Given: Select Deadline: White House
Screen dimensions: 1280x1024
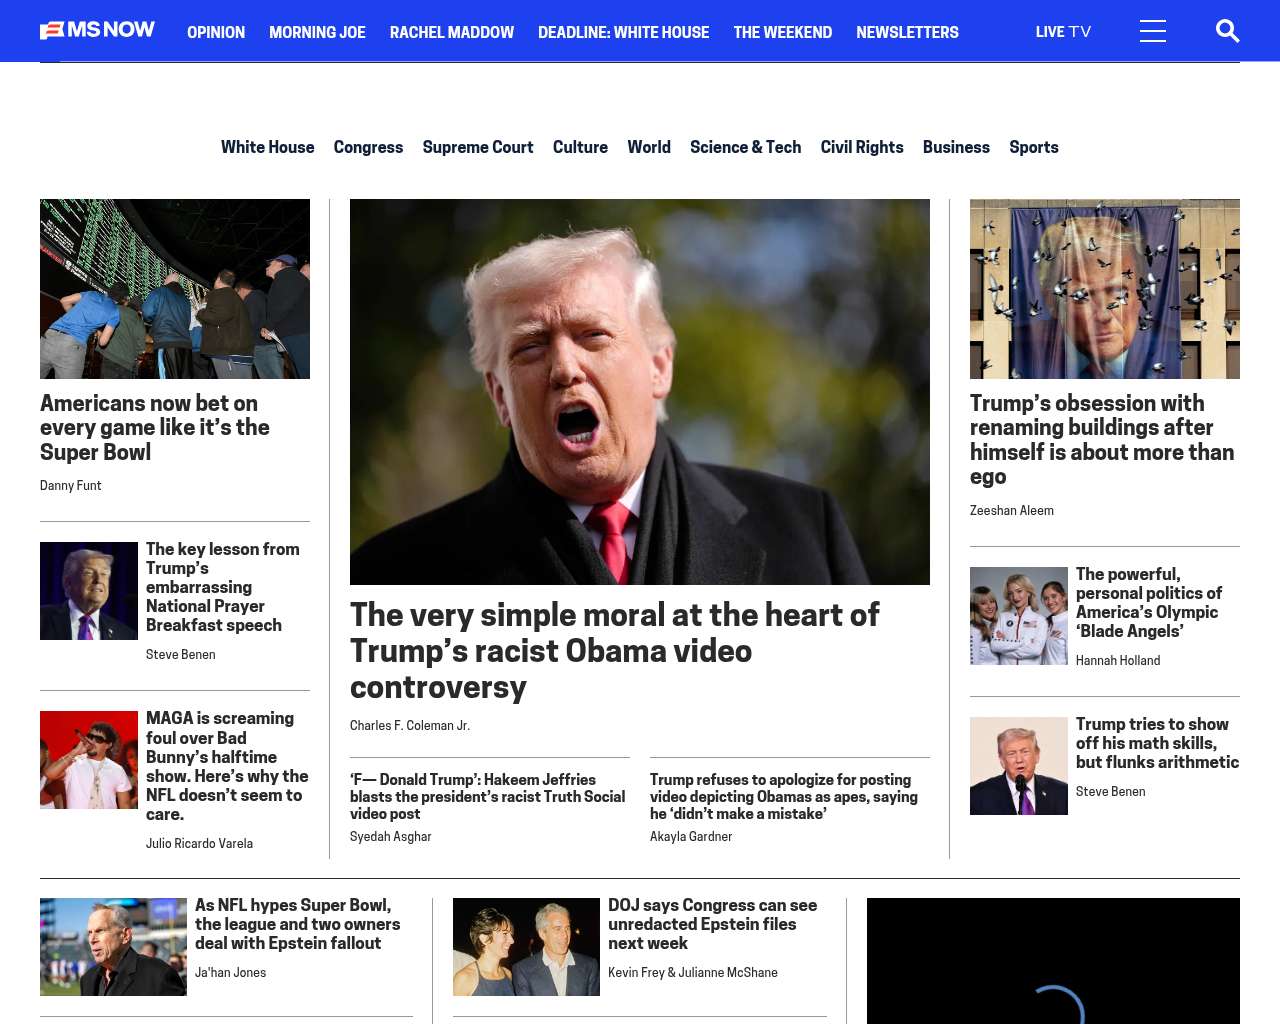Looking at the screenshot, I should pos(623,32).
